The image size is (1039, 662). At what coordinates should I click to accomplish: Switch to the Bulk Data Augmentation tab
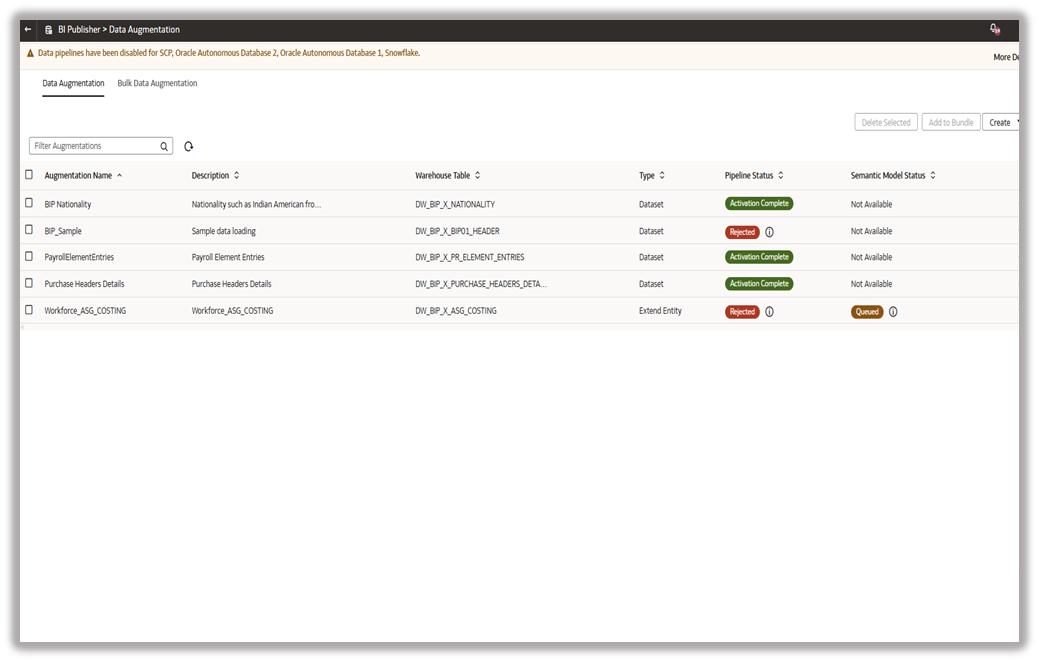click(157, 83)
